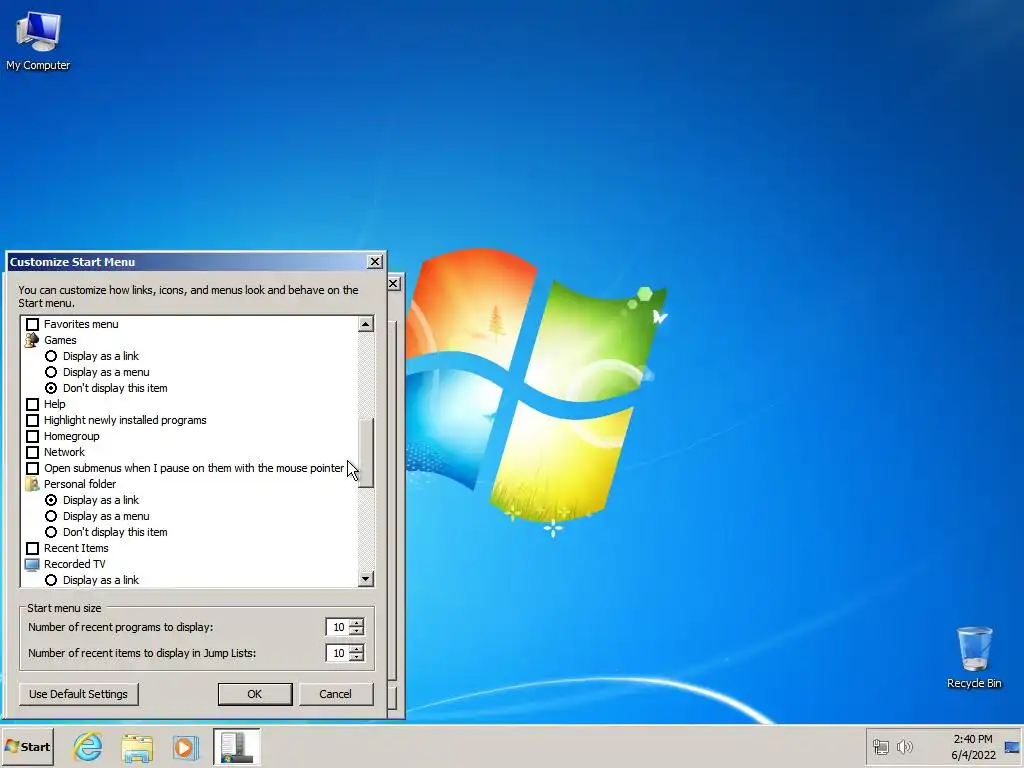
Task: Click the Recorded TV monitor icon
Action: (x=32, y=564)
